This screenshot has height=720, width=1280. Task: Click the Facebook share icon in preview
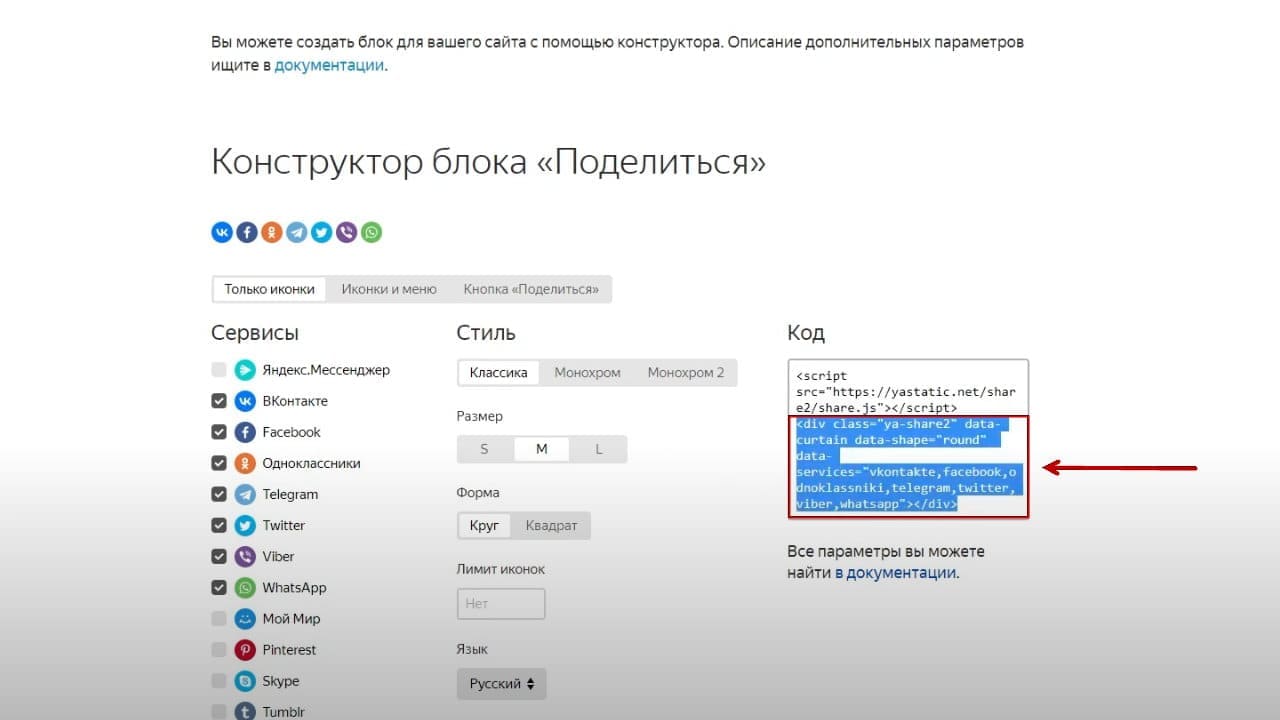tap(247, 232)
